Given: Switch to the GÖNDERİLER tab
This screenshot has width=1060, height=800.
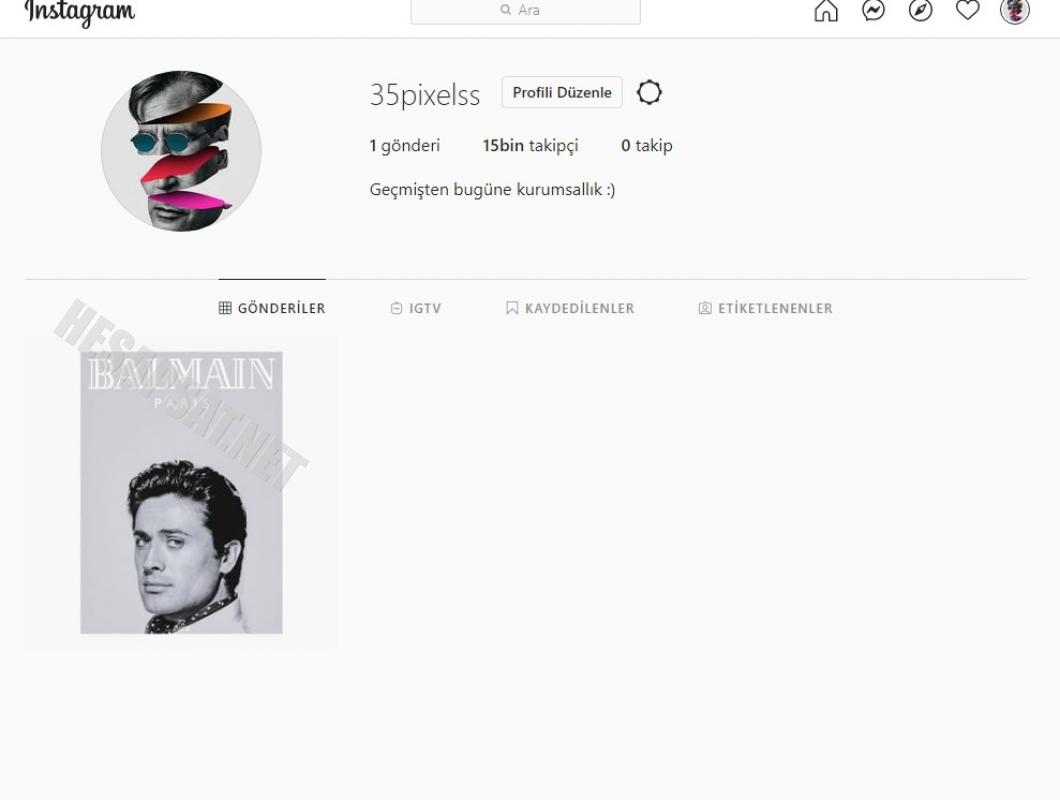Looking at the screenshot, I should [x=272, y=308].
